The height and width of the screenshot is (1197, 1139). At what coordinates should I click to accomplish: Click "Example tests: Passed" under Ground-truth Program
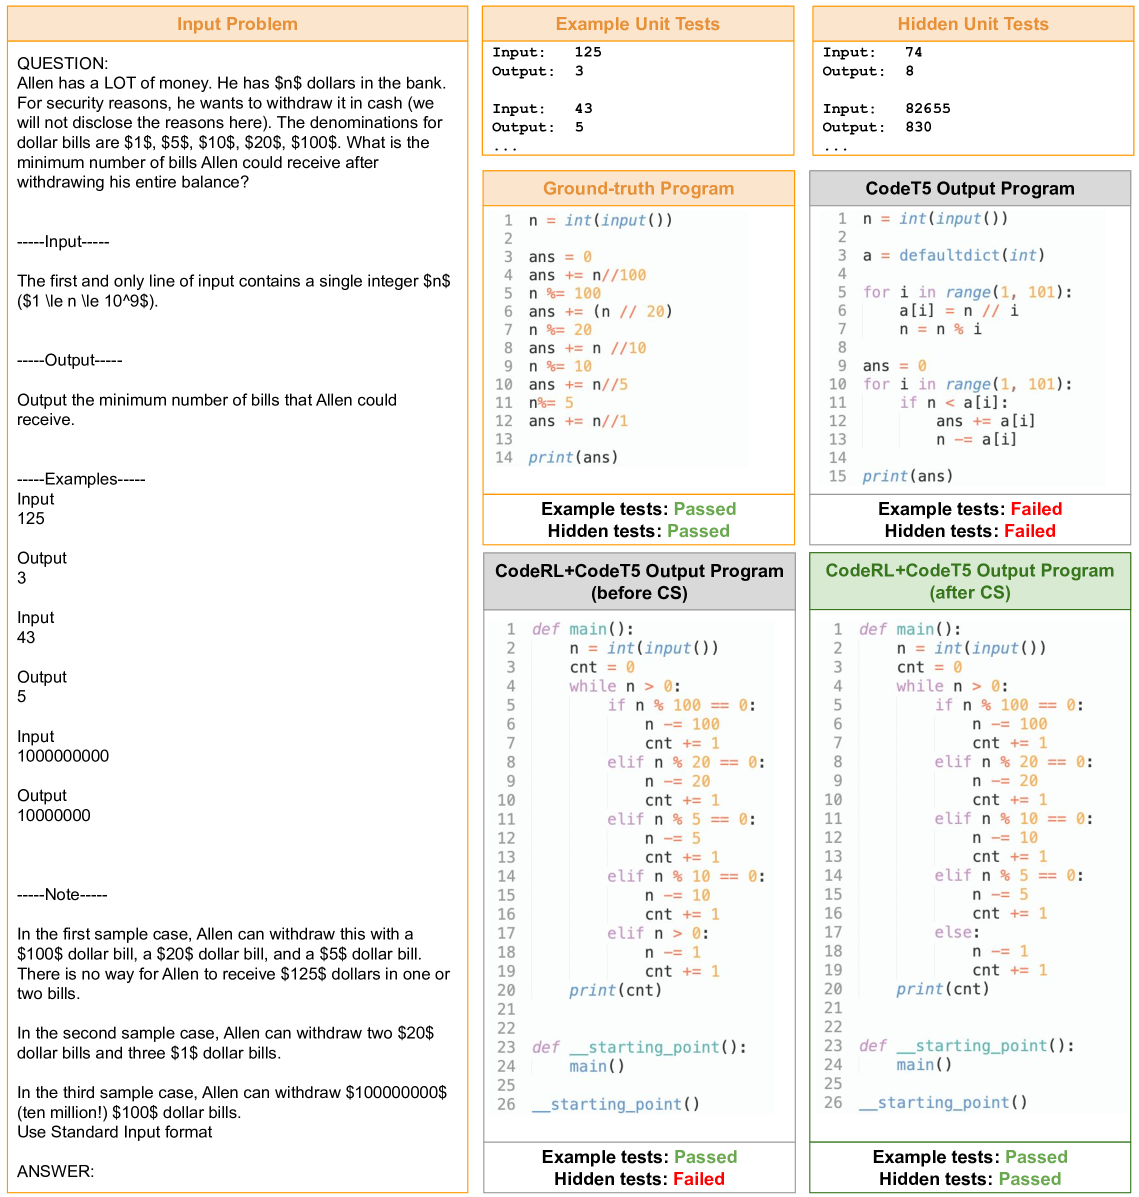(638, 509)
